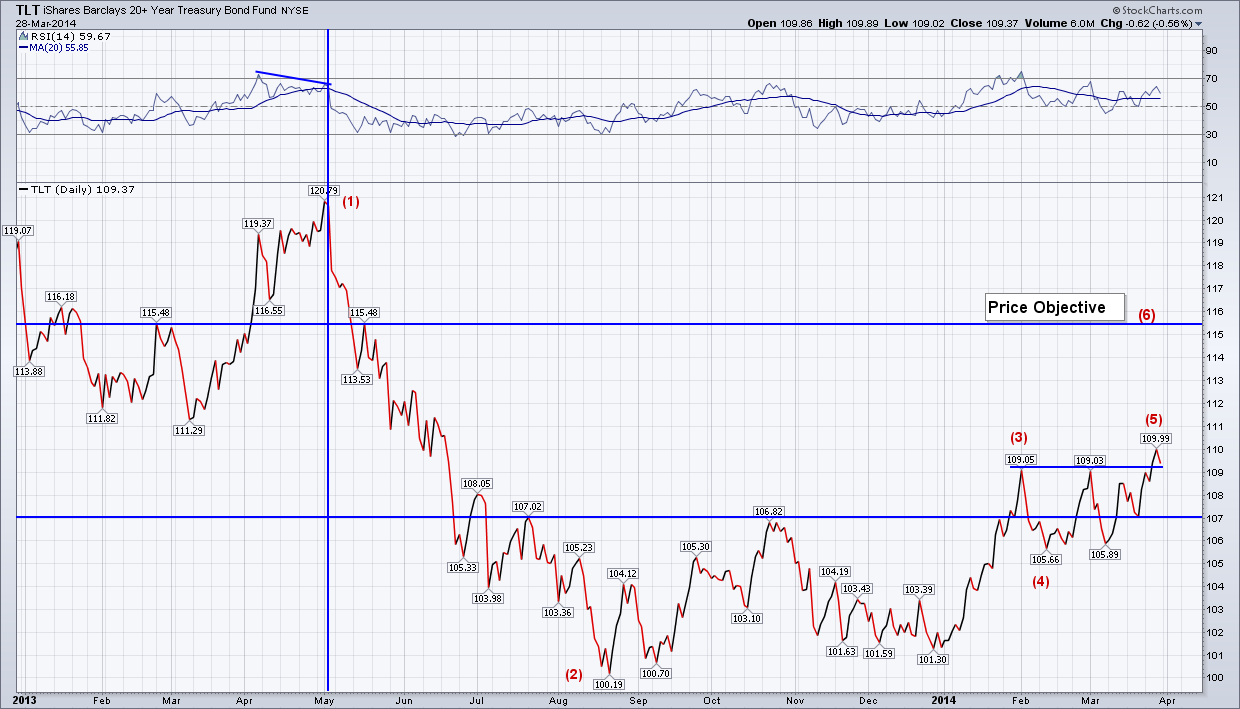The width and height of the screenshot is (1240, 709).
Task: Click the 121 value on price axis
Action: 1216,197
